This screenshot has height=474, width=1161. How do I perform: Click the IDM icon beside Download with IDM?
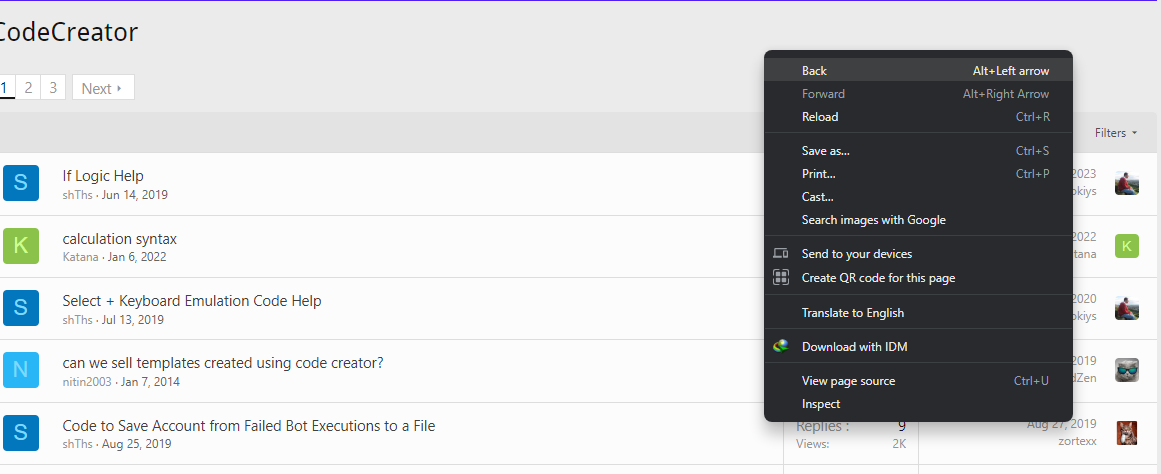(780, 347)
